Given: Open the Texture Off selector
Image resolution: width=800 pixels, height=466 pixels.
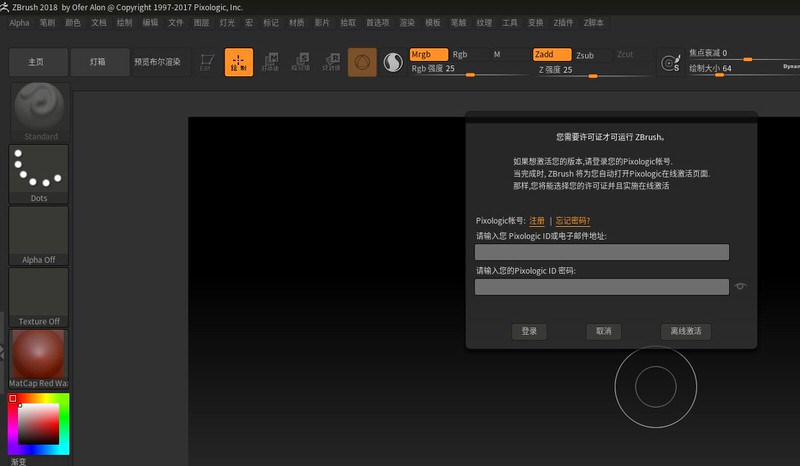Looking at the screenshot, I should point(39,298).
